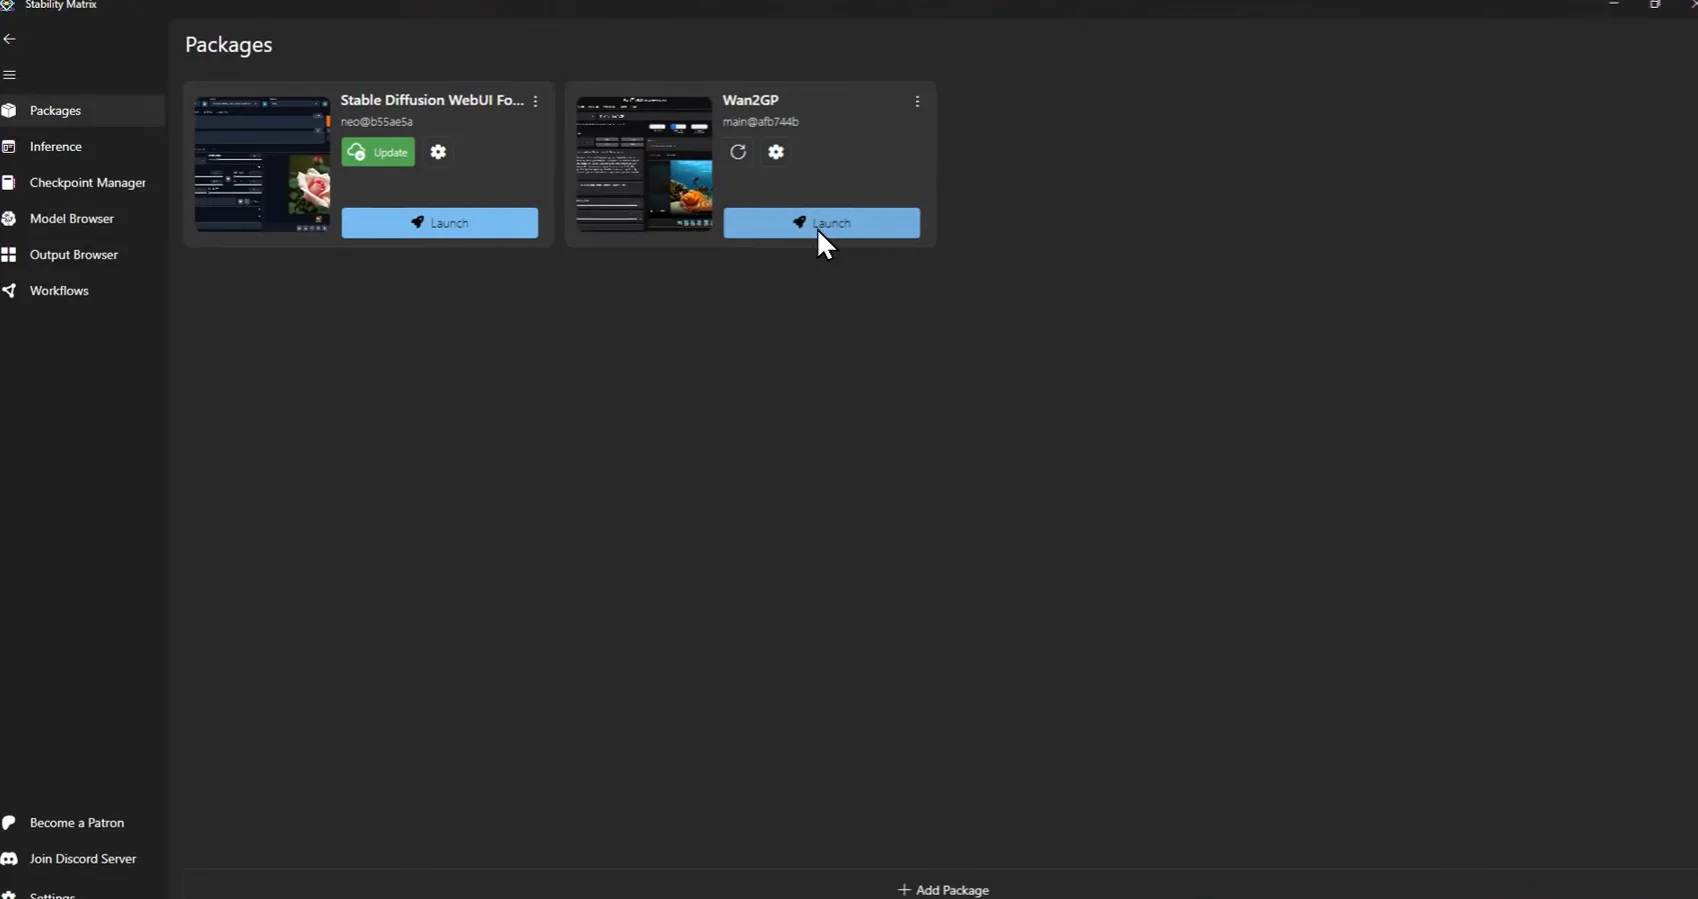Image resolution: width=1698 pixels, height=899 pixels.
Task: Open the Workflows page
Action: tap(82, 291)
